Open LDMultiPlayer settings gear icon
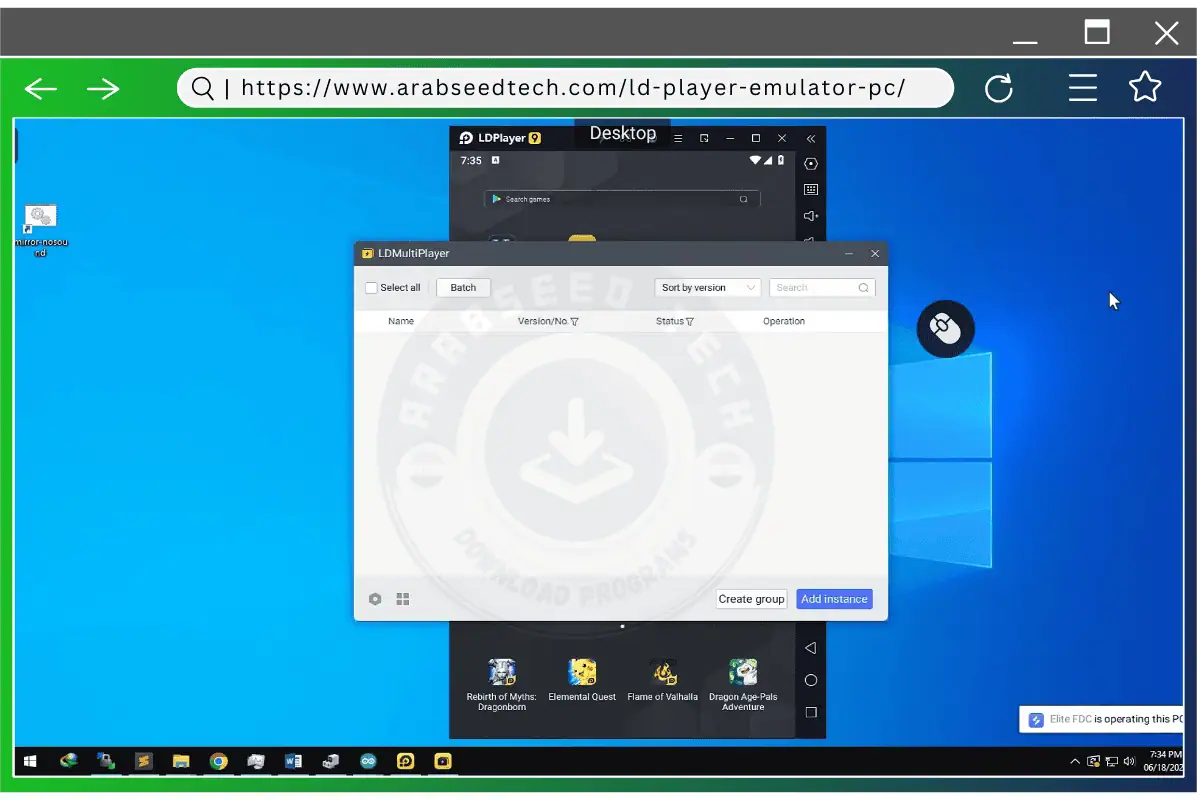The width and height of the screenshot is (1200, 800). pos(375,599)
